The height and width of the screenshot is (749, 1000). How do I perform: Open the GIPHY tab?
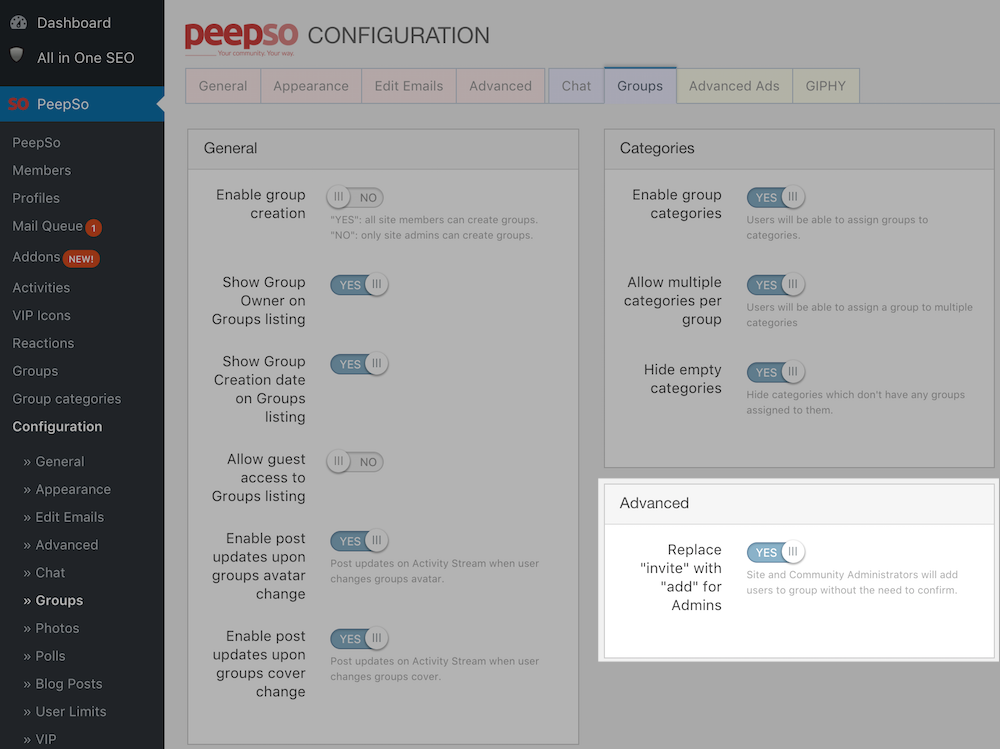coord(826,86)
